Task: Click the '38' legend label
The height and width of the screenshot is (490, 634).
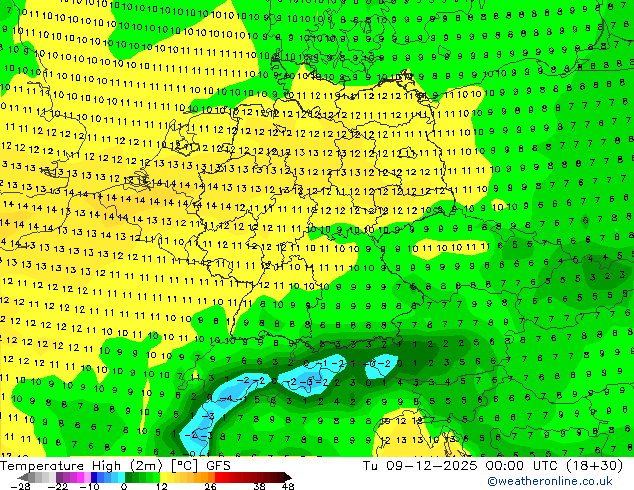Action: (259, 486)
